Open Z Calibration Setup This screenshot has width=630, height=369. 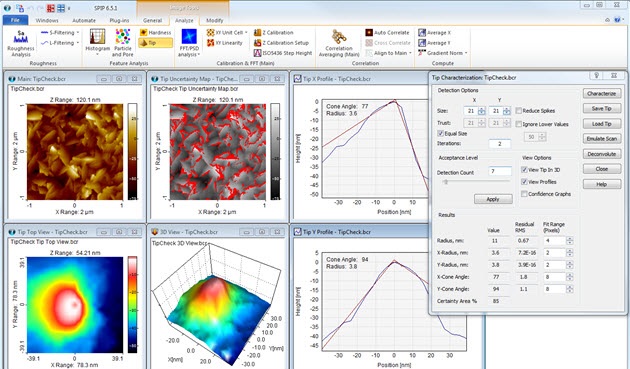[281, 43]
